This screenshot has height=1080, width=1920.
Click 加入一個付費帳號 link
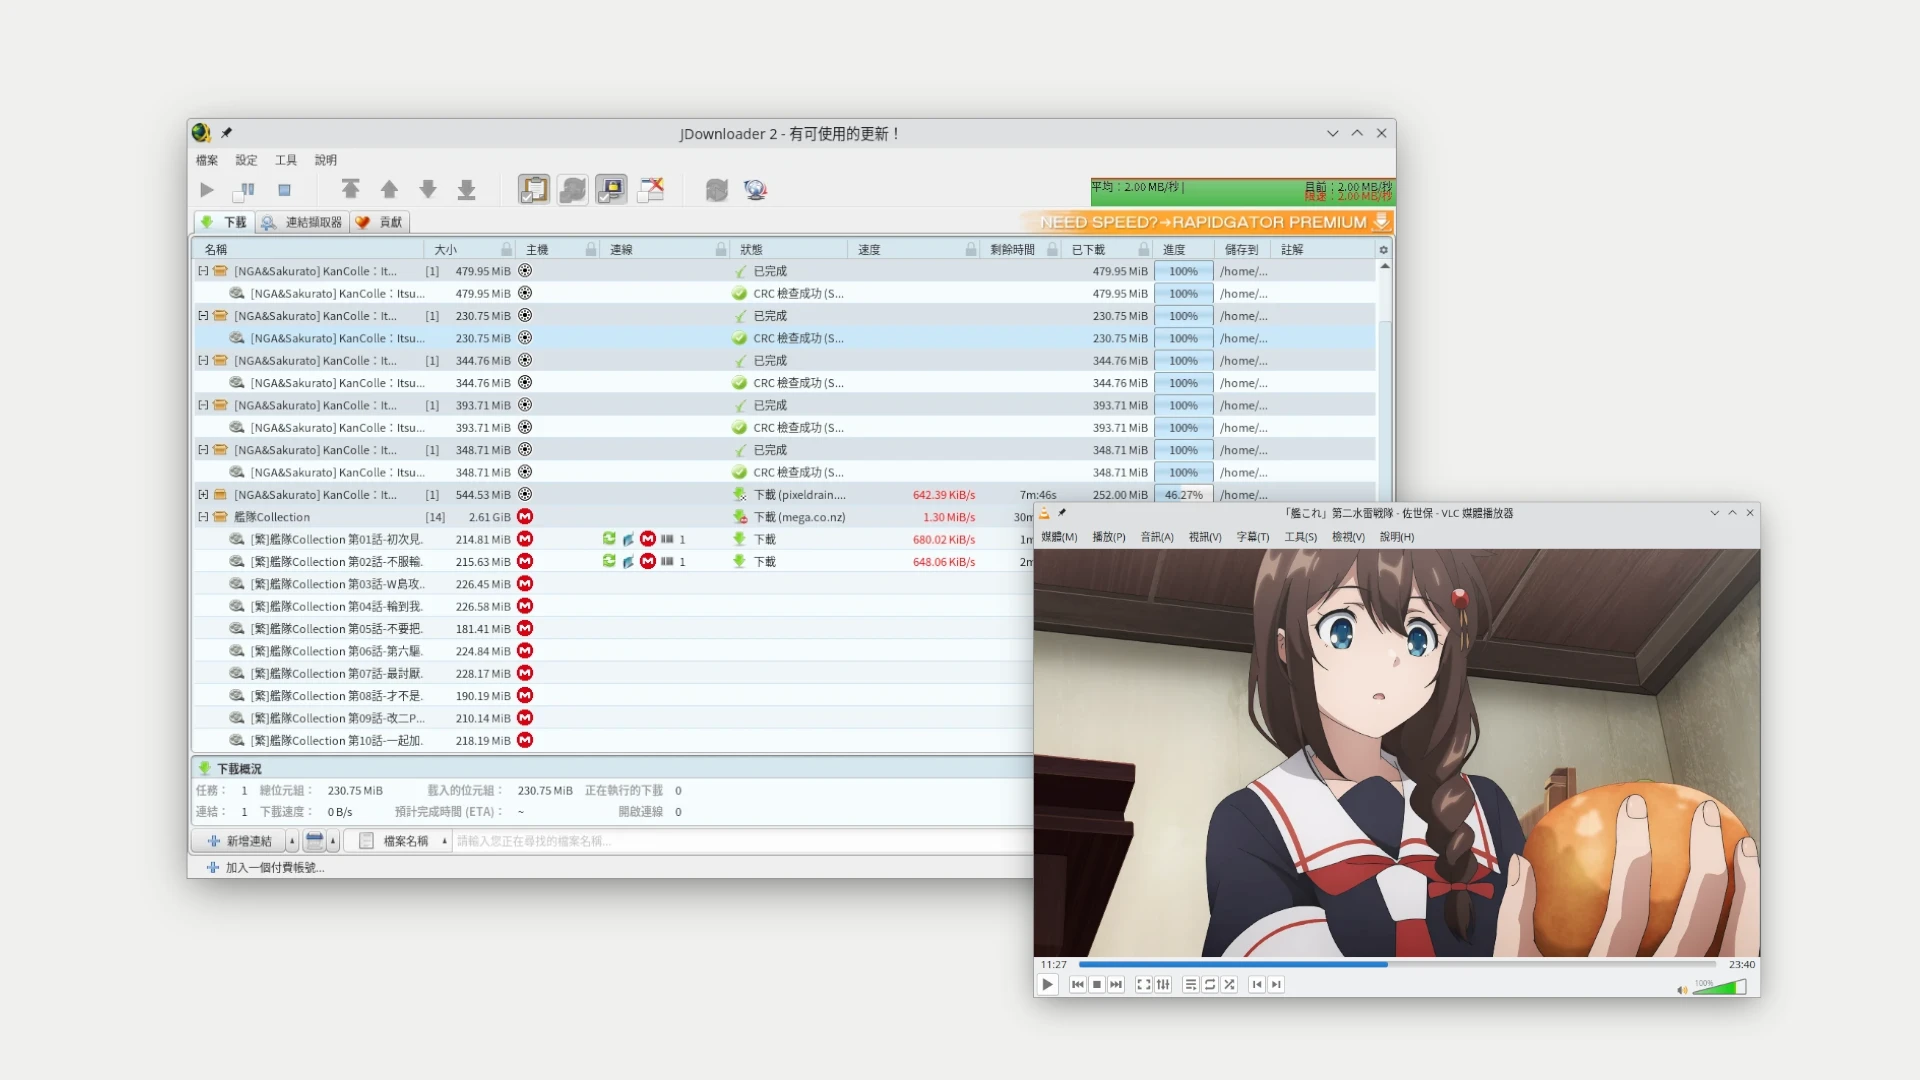pyautogui.click(x=274, y=868)
